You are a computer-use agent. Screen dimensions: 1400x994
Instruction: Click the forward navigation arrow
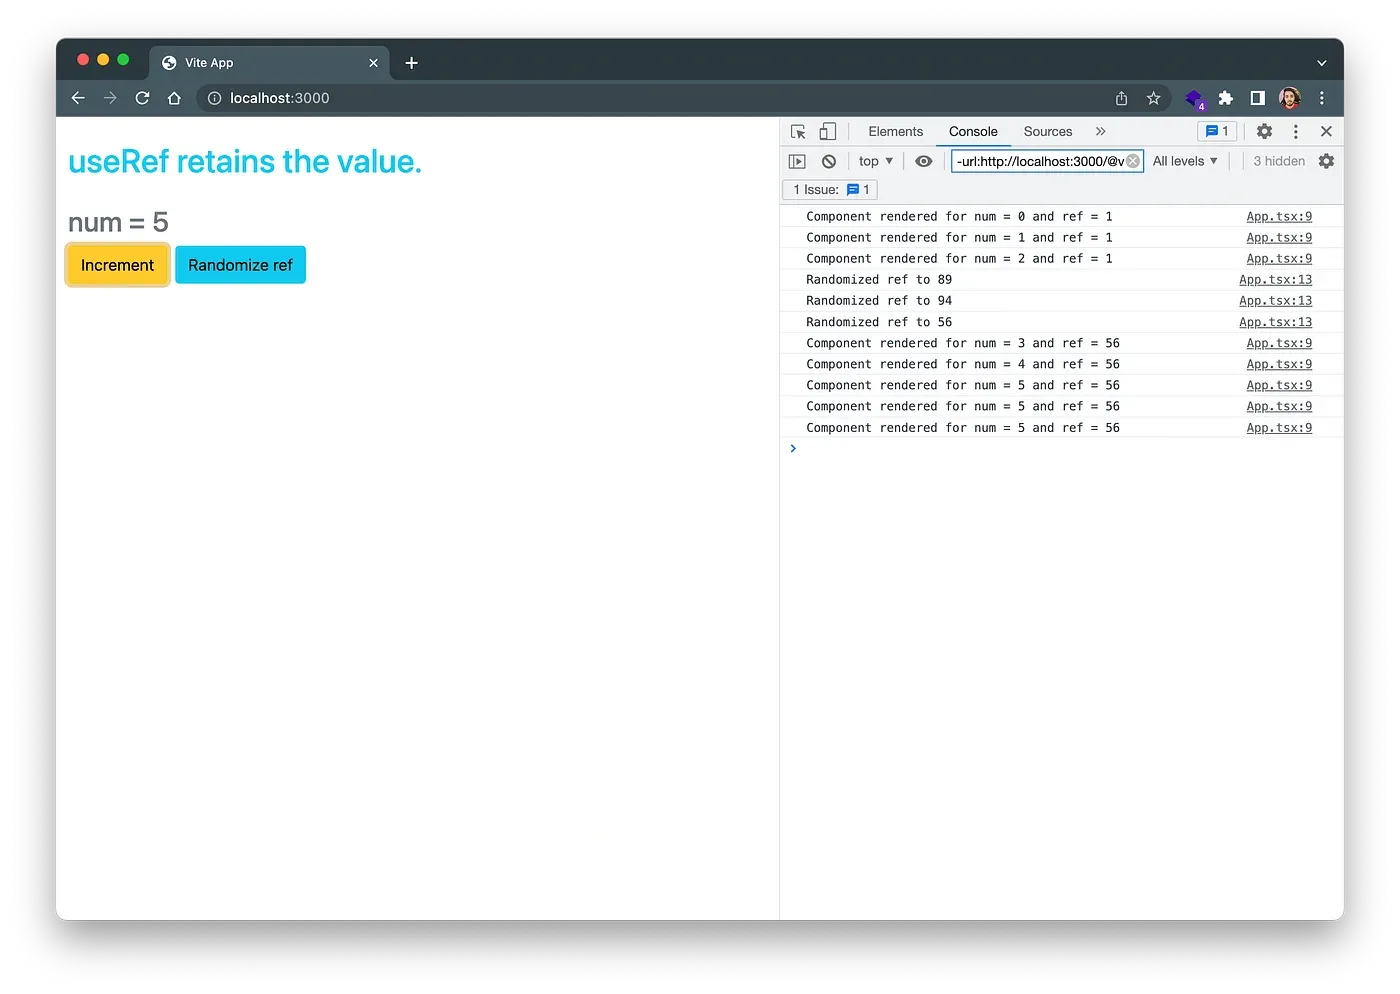[x=110, y=98]
